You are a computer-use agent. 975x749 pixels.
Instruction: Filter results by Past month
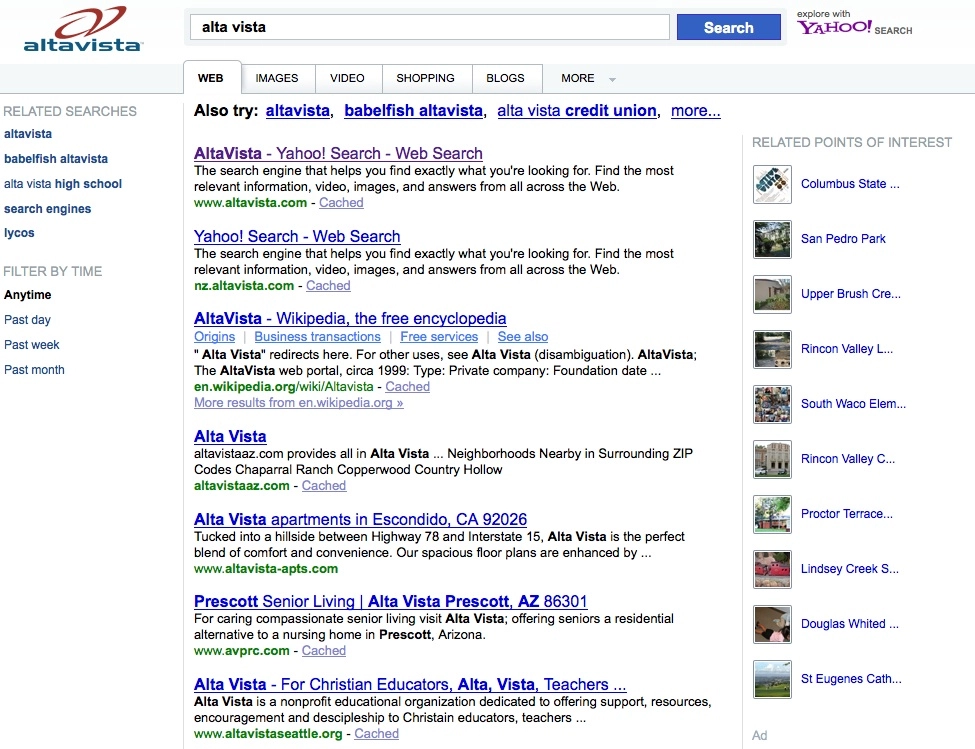click(34, 369)
